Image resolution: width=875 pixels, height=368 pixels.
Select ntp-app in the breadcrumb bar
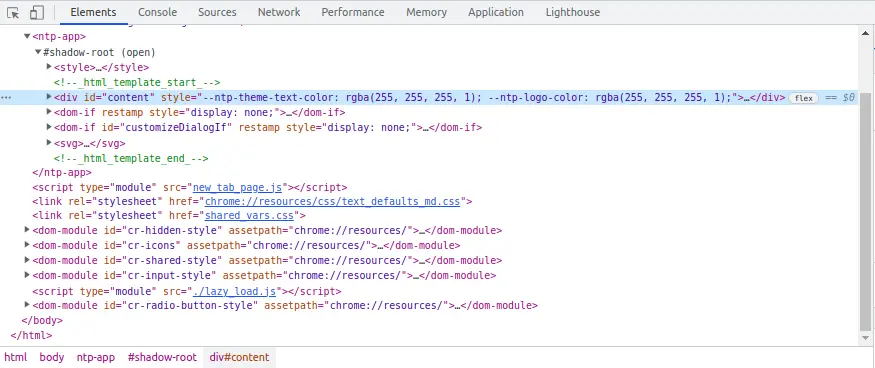point(96,357)
